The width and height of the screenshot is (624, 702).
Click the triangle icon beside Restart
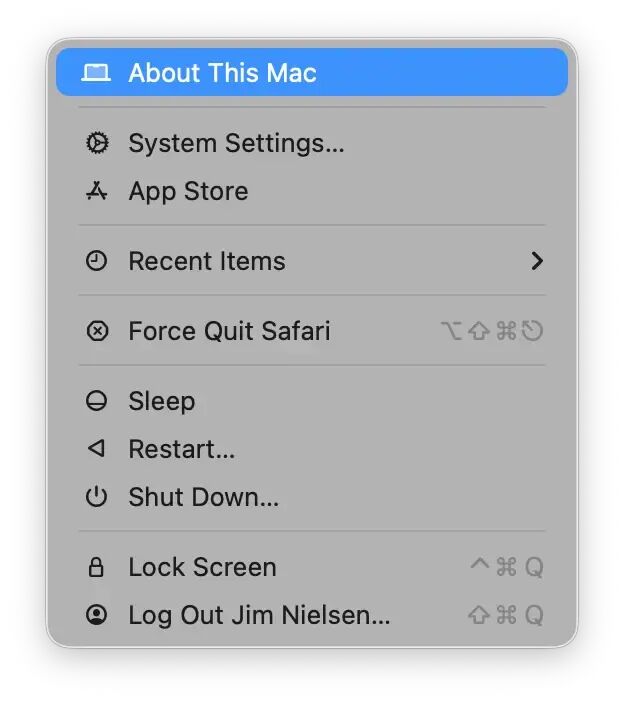[97, 449]
